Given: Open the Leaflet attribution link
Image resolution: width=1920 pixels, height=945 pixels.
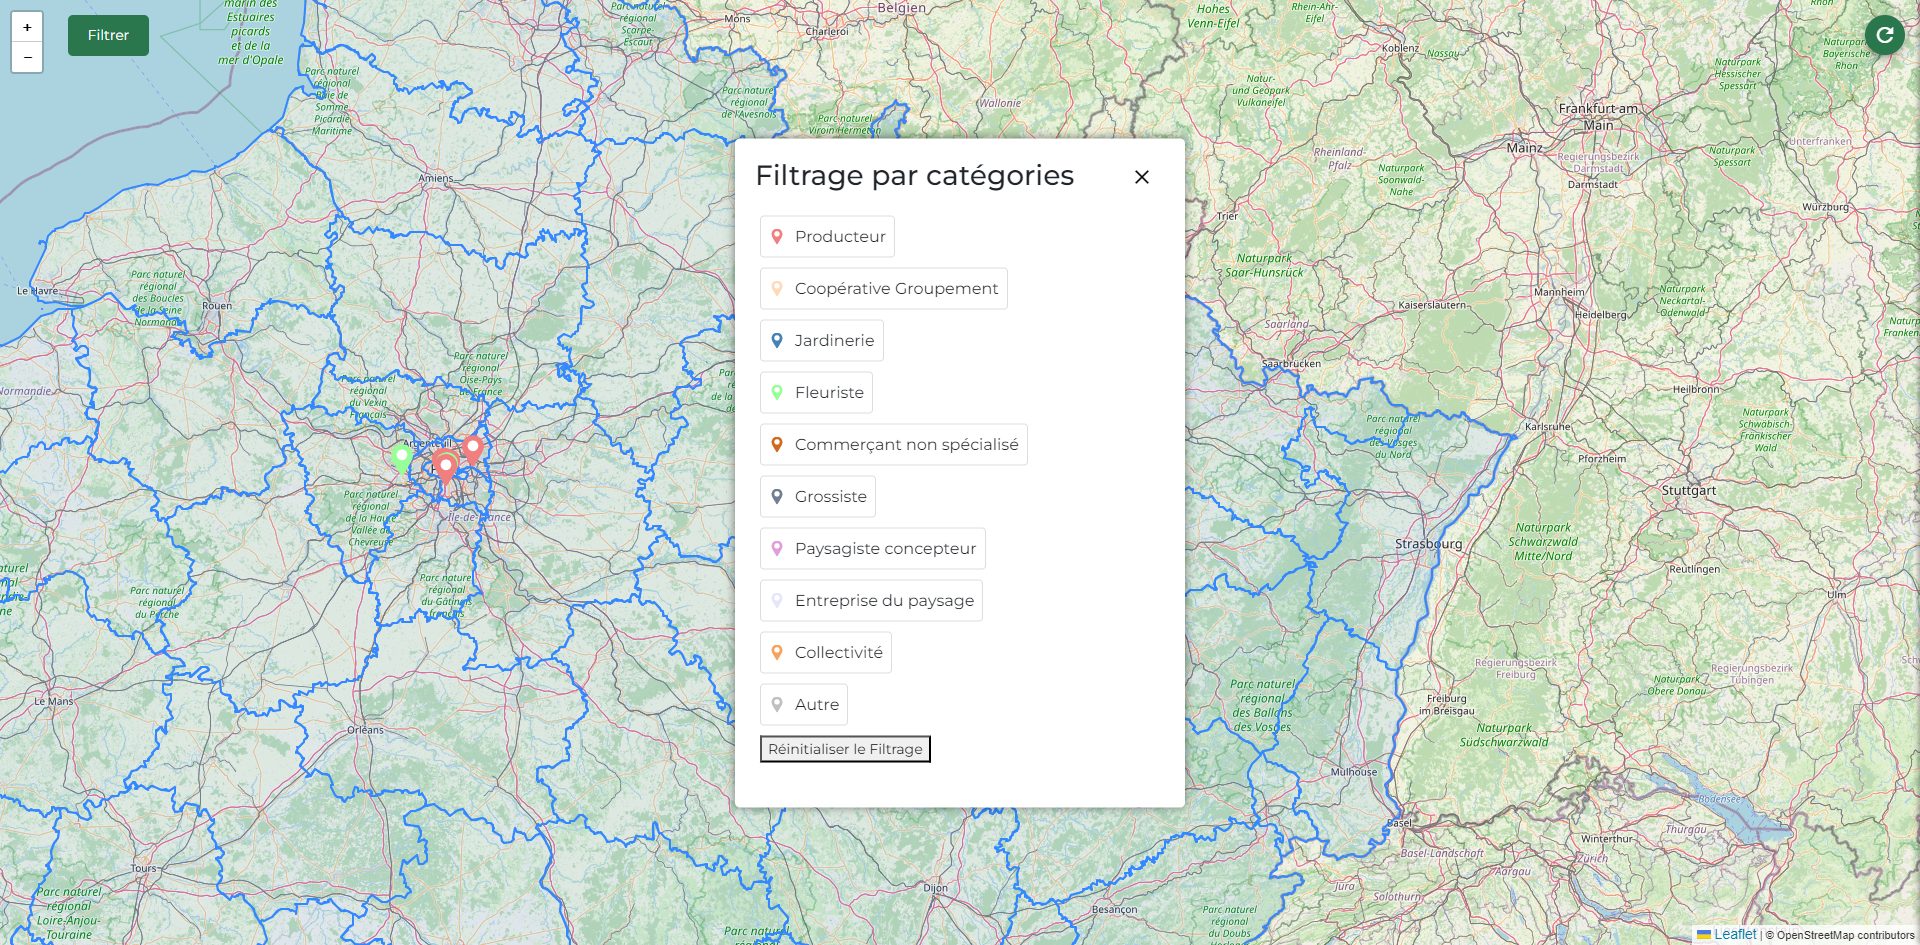Looking at the screenshot, I should 1734,934.
